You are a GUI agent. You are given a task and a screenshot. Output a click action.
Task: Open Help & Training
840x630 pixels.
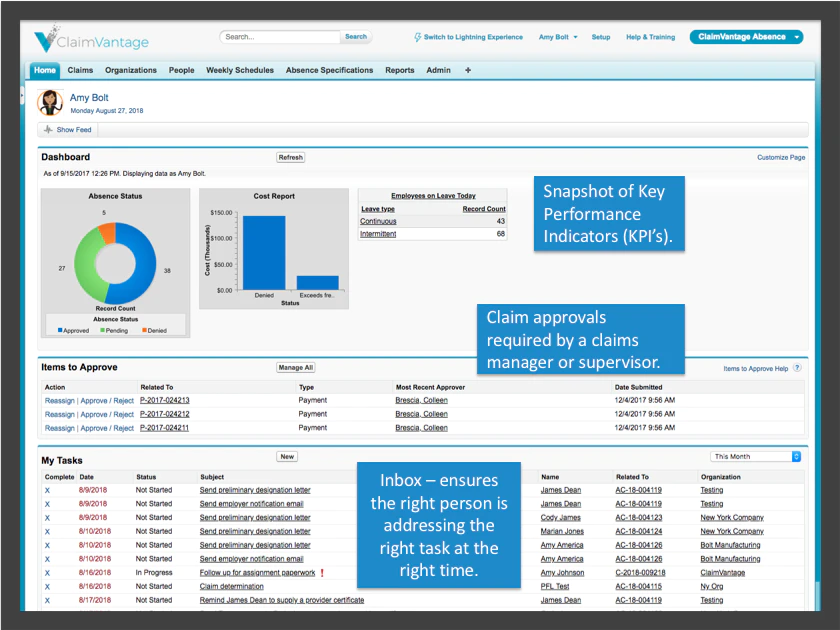(x=650, y=37)
